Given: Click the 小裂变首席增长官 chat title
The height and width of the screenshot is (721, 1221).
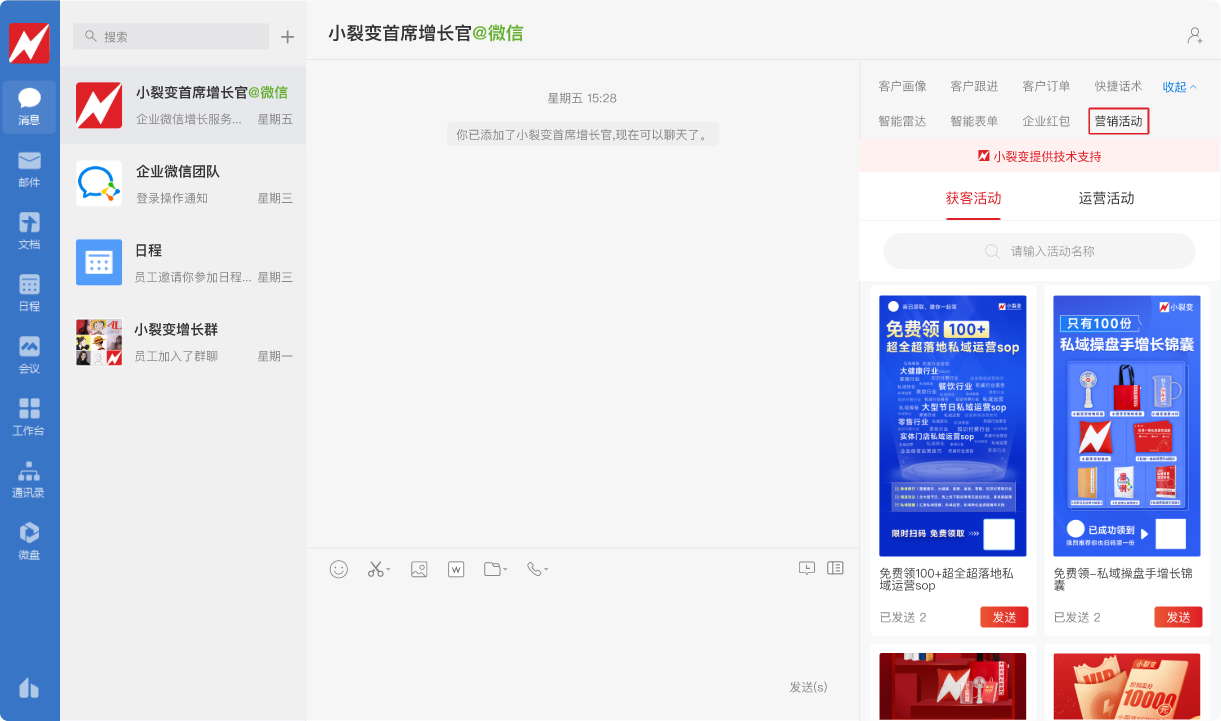Looking at the screenshot, I should pyautogui.click(x=425, y=33).
